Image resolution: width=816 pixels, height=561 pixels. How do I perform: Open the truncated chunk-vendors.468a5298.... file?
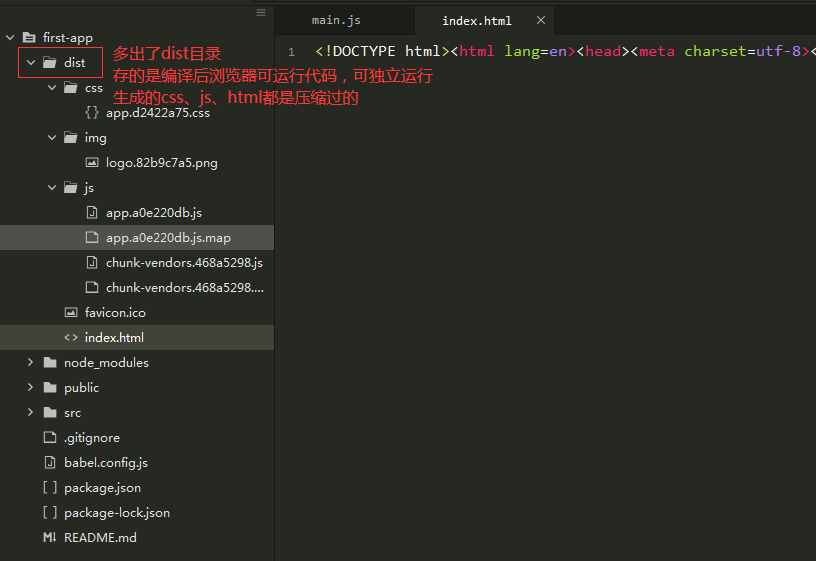click(185, 288)
